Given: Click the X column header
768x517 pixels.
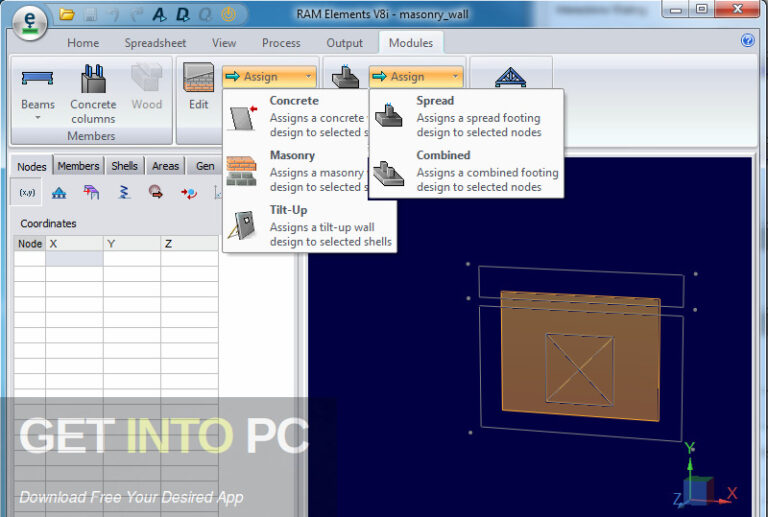Looking at the screenshot, I should pos(74,244).
